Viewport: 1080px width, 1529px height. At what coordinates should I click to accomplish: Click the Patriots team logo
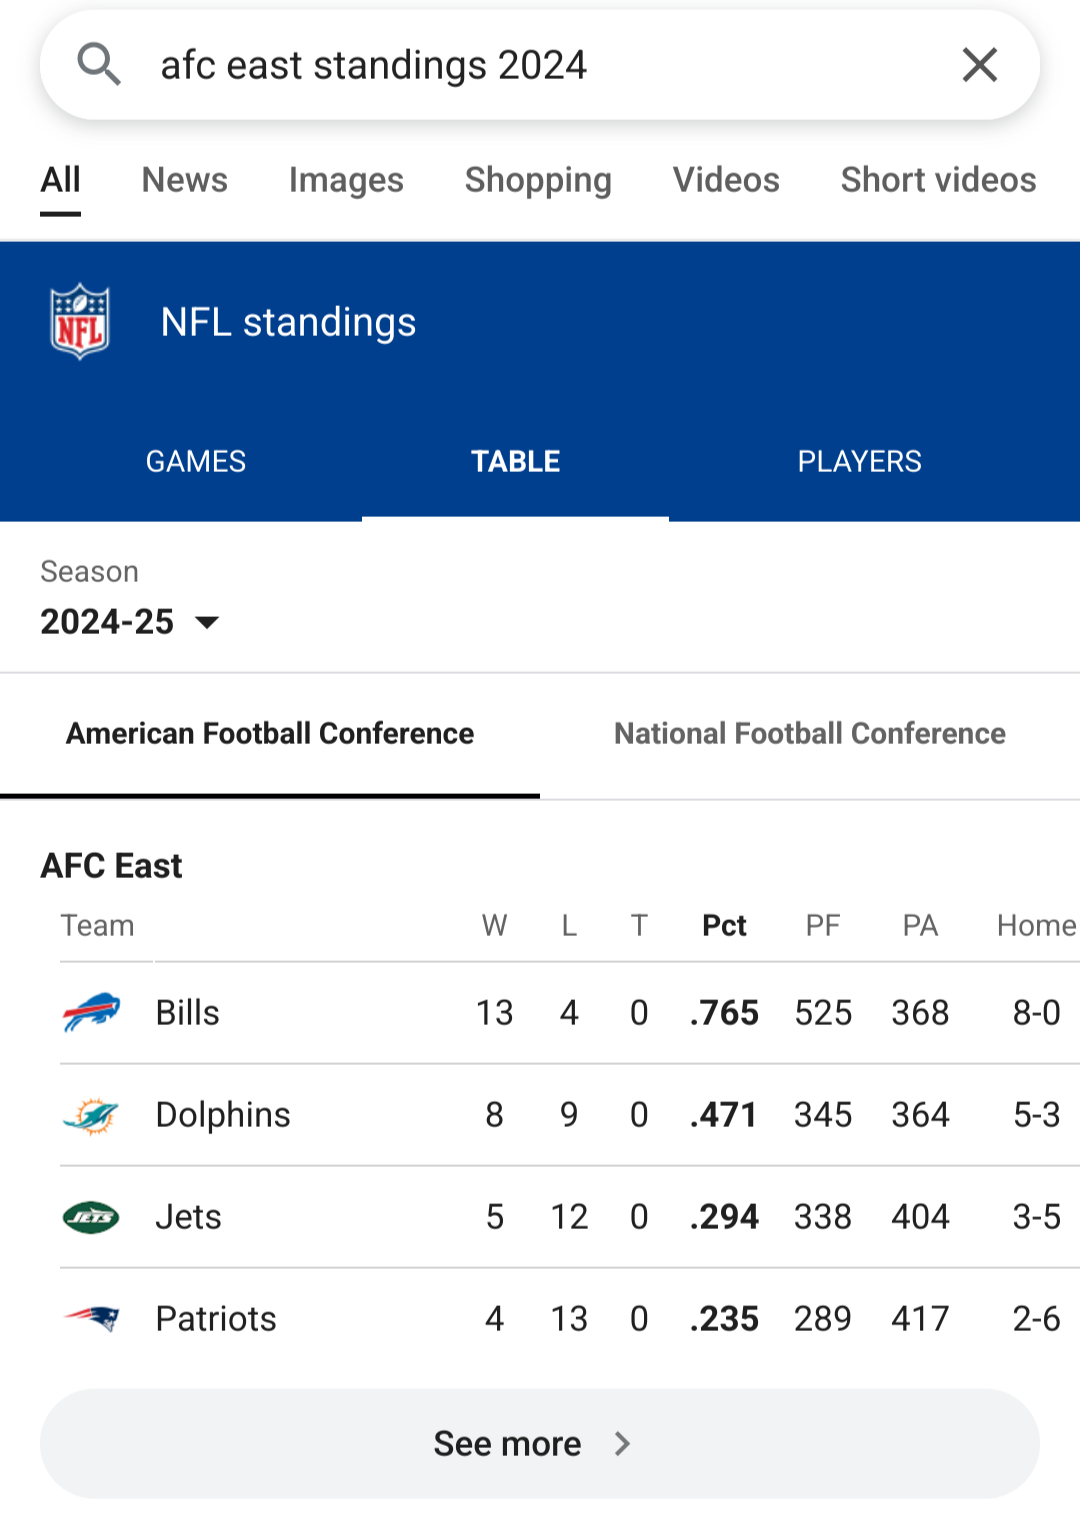coord(91,1319)
